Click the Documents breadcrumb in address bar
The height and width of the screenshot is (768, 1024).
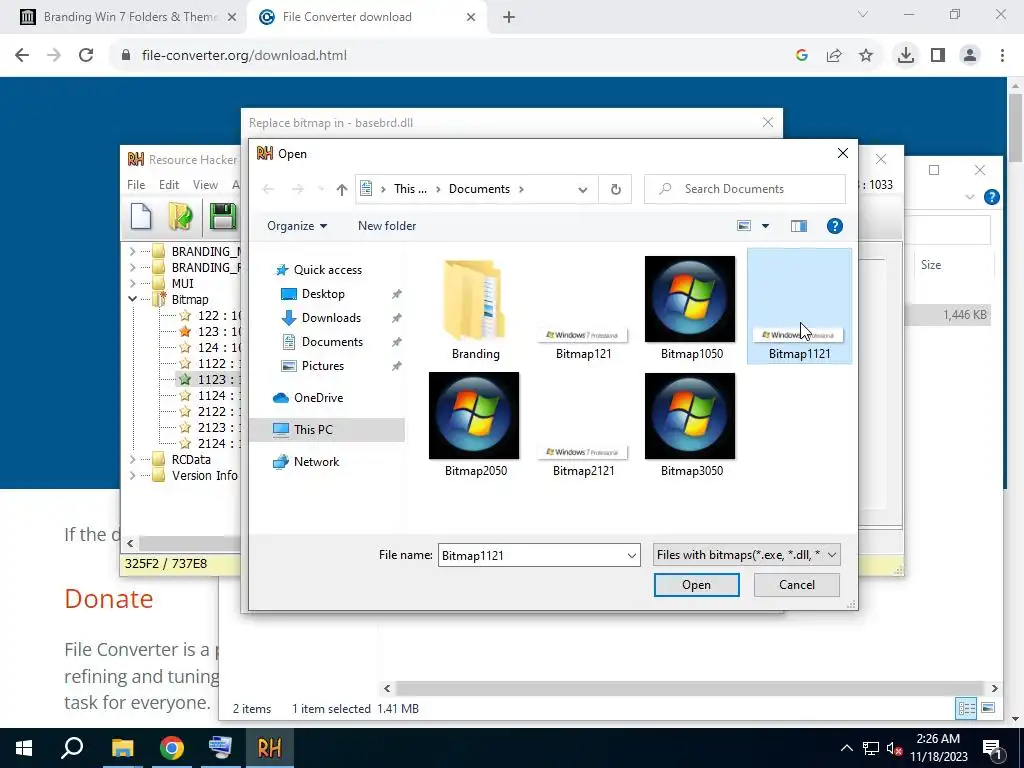coord(479,189)
